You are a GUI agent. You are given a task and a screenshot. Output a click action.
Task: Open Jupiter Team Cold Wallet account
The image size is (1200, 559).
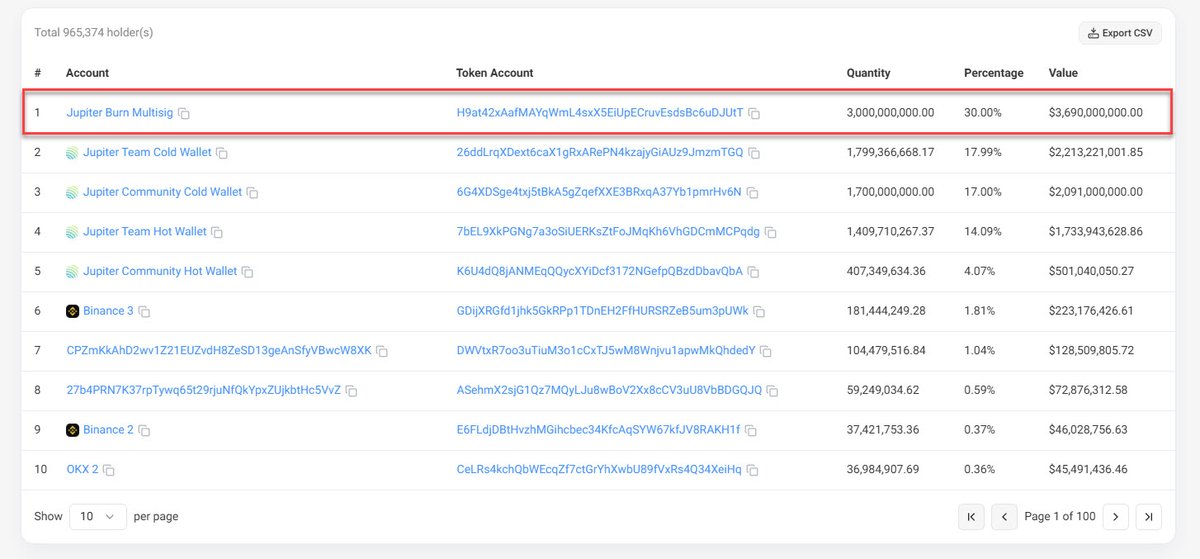(147, 152)
